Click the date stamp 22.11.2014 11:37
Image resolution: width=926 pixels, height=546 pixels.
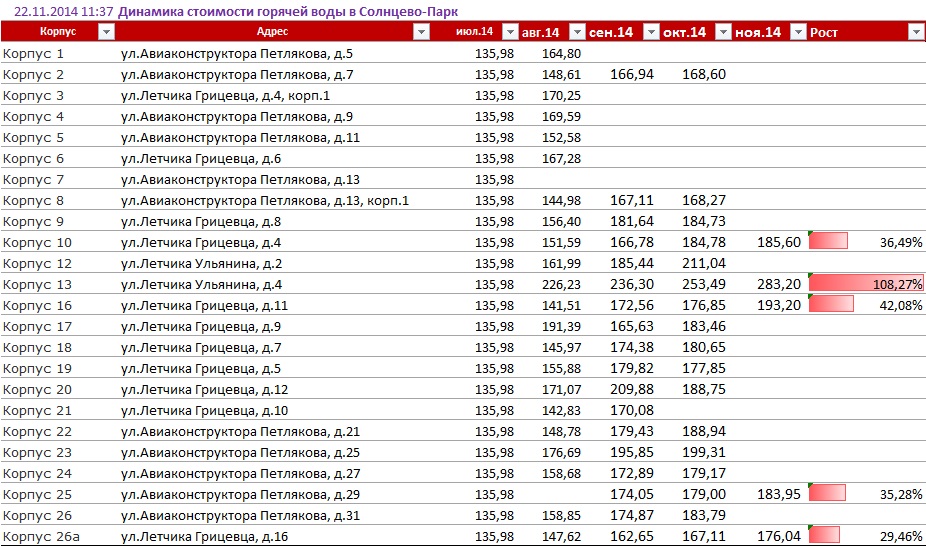[63, 11]
